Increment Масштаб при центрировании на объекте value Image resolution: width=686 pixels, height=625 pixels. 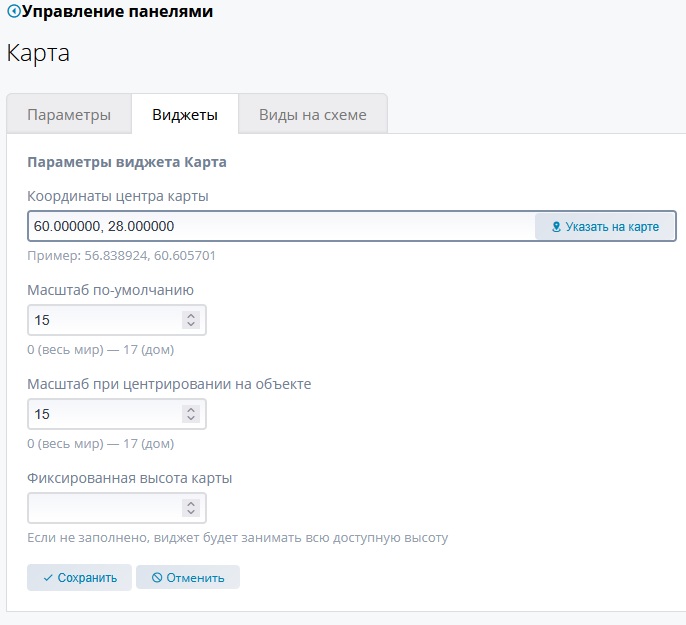(x=191, y=409)
